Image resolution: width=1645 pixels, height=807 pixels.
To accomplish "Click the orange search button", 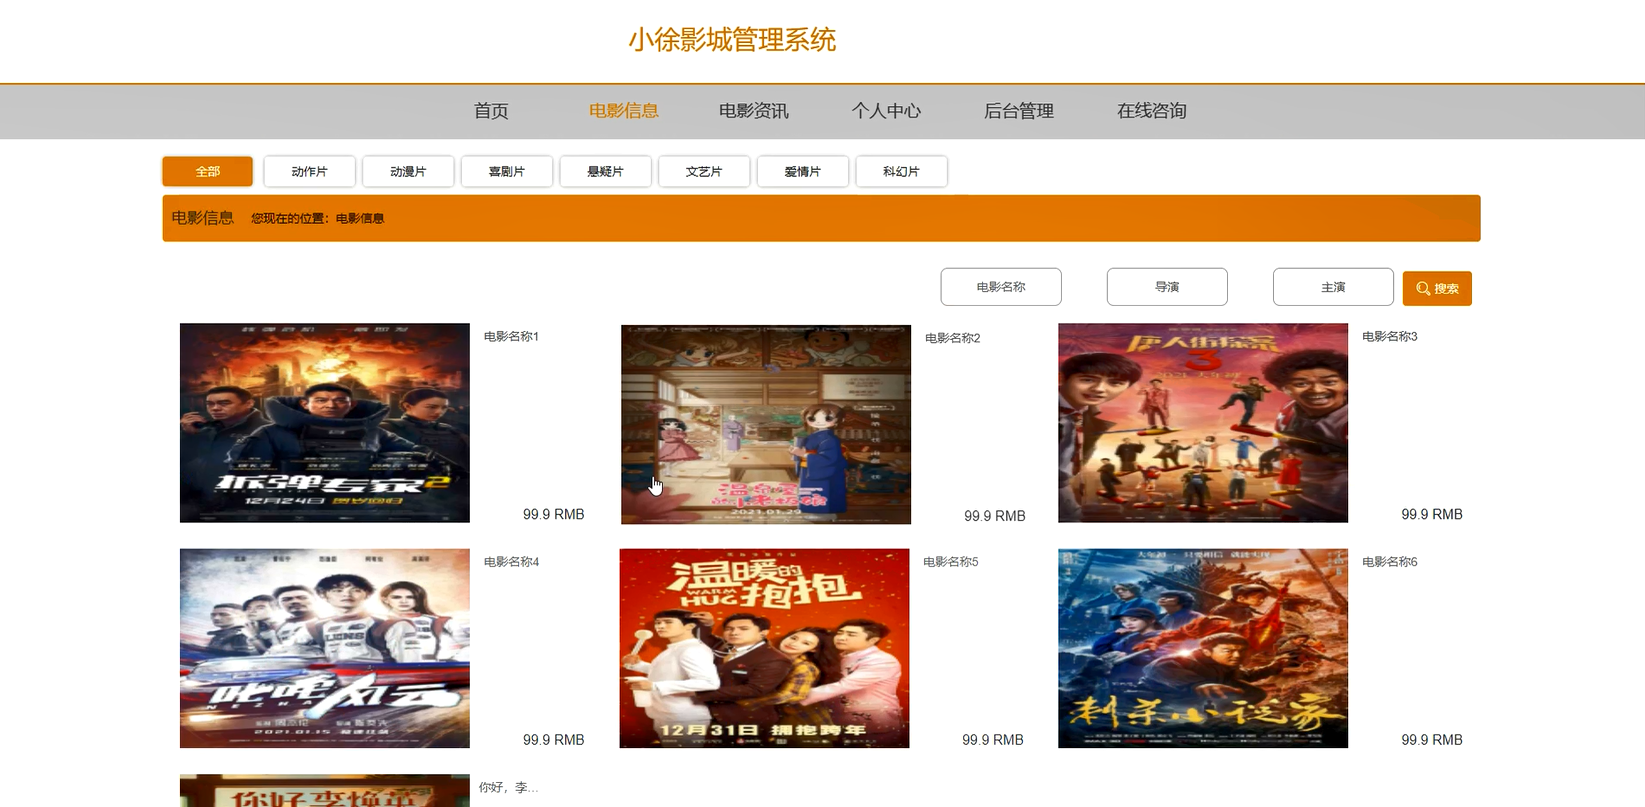I will (1436, 288).
